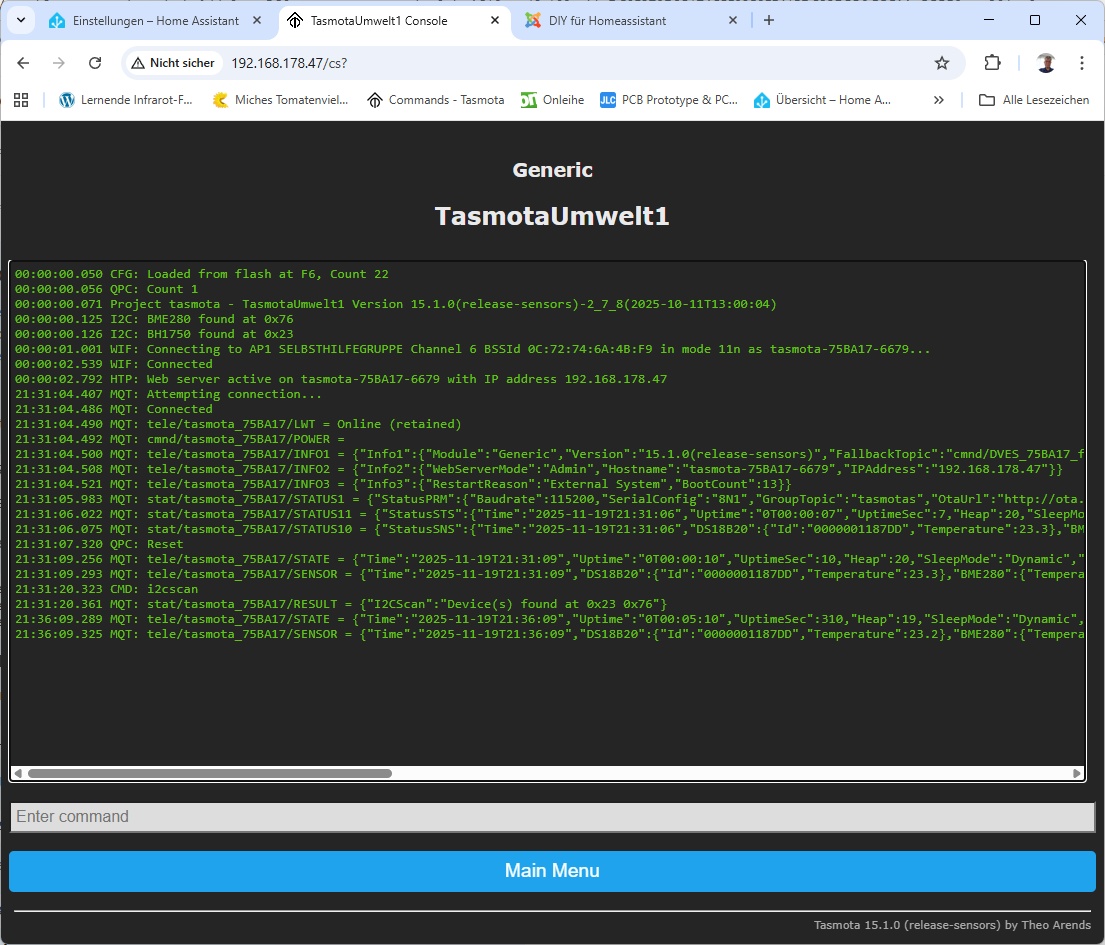Click the 'Enter command' input field
The image size is (1105, 945).
[x=552, y=817]
